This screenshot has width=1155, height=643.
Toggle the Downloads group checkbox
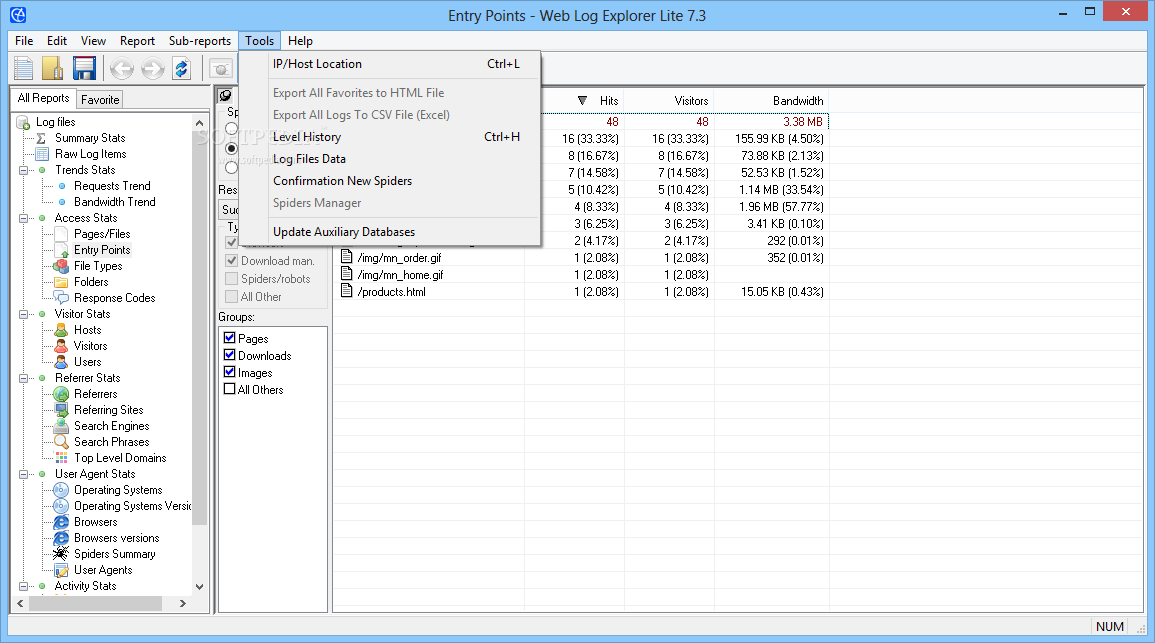[230, 355]
